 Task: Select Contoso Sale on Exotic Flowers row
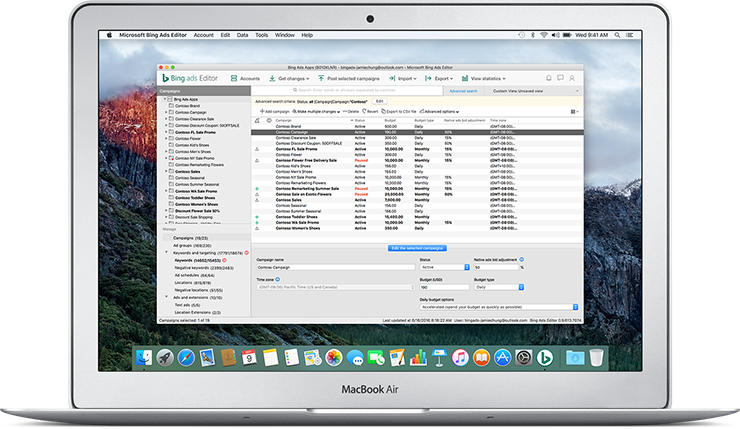tap(417, 194)
